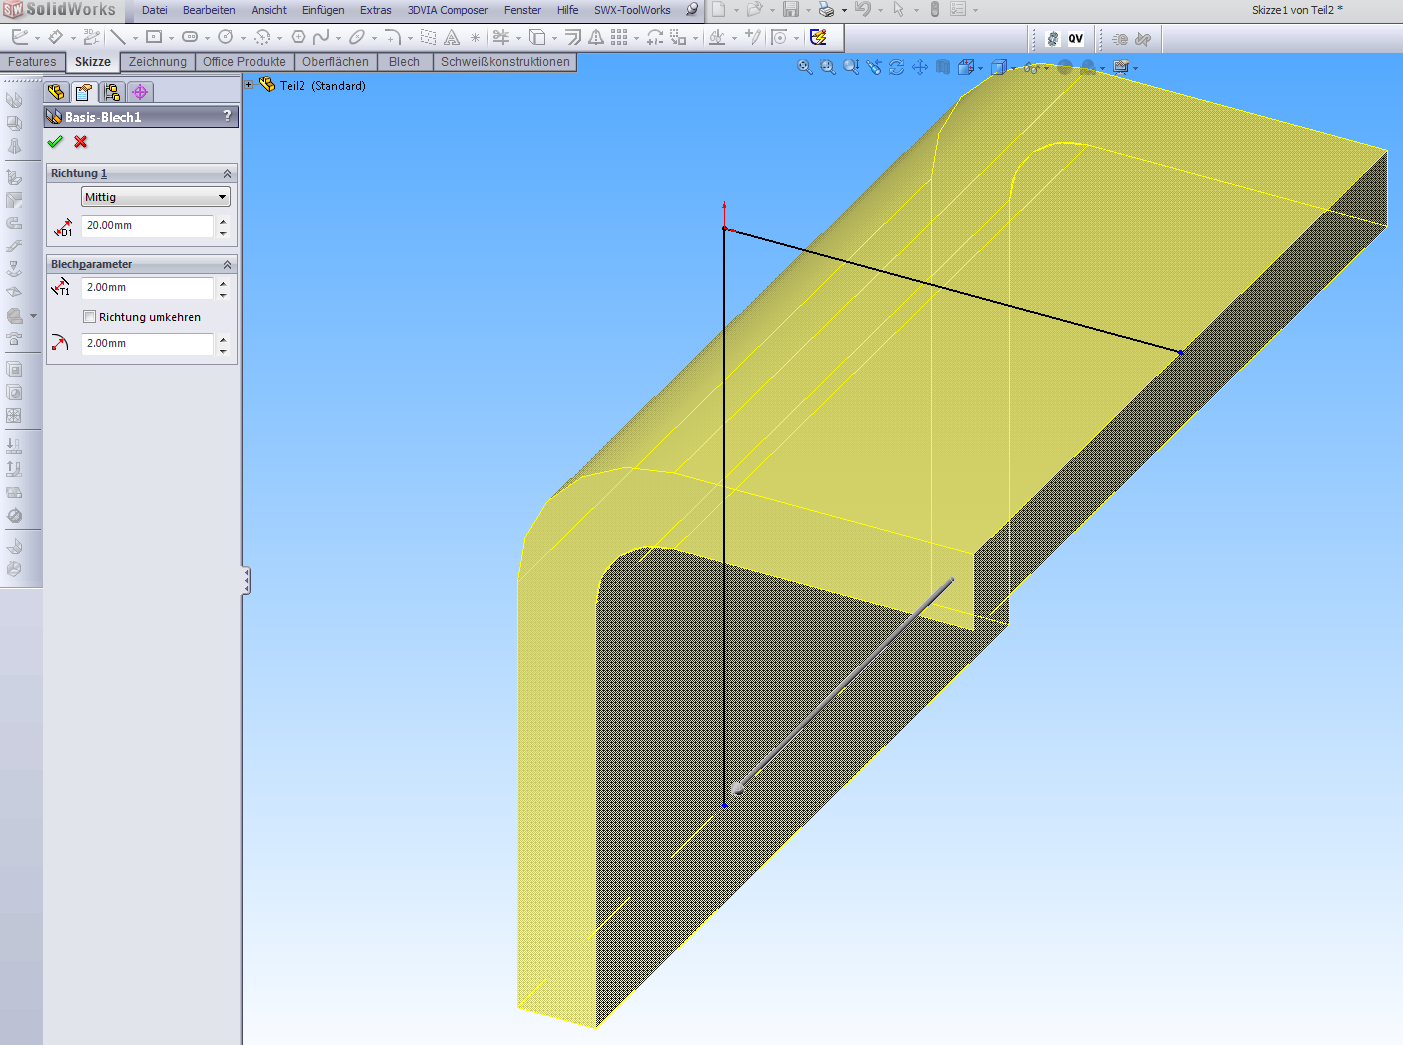
Task: Select the Line sketch tool
Action: point(118,37)
